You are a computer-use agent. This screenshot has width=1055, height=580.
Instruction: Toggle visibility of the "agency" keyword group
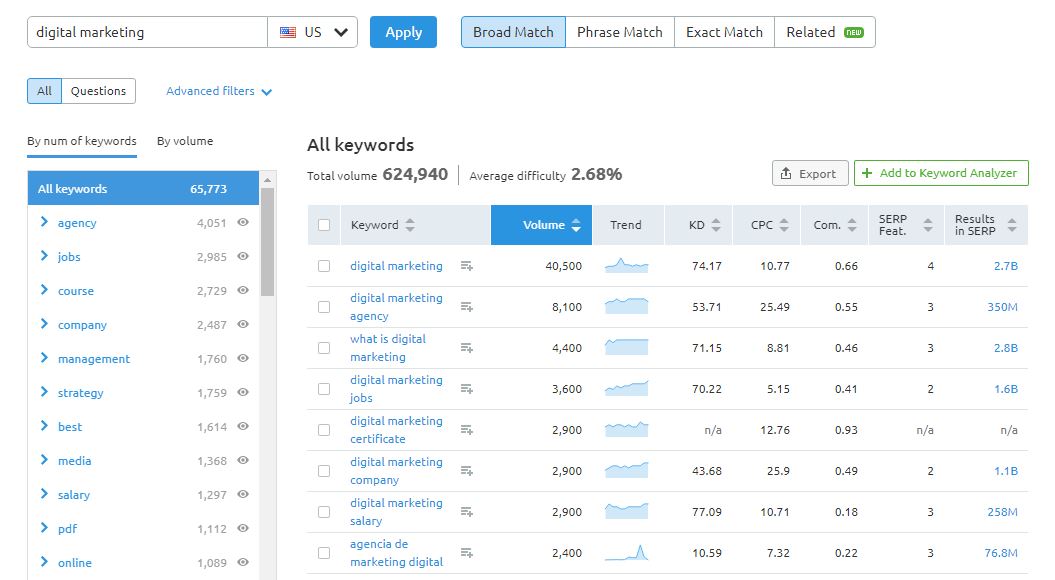click(242, 222)
